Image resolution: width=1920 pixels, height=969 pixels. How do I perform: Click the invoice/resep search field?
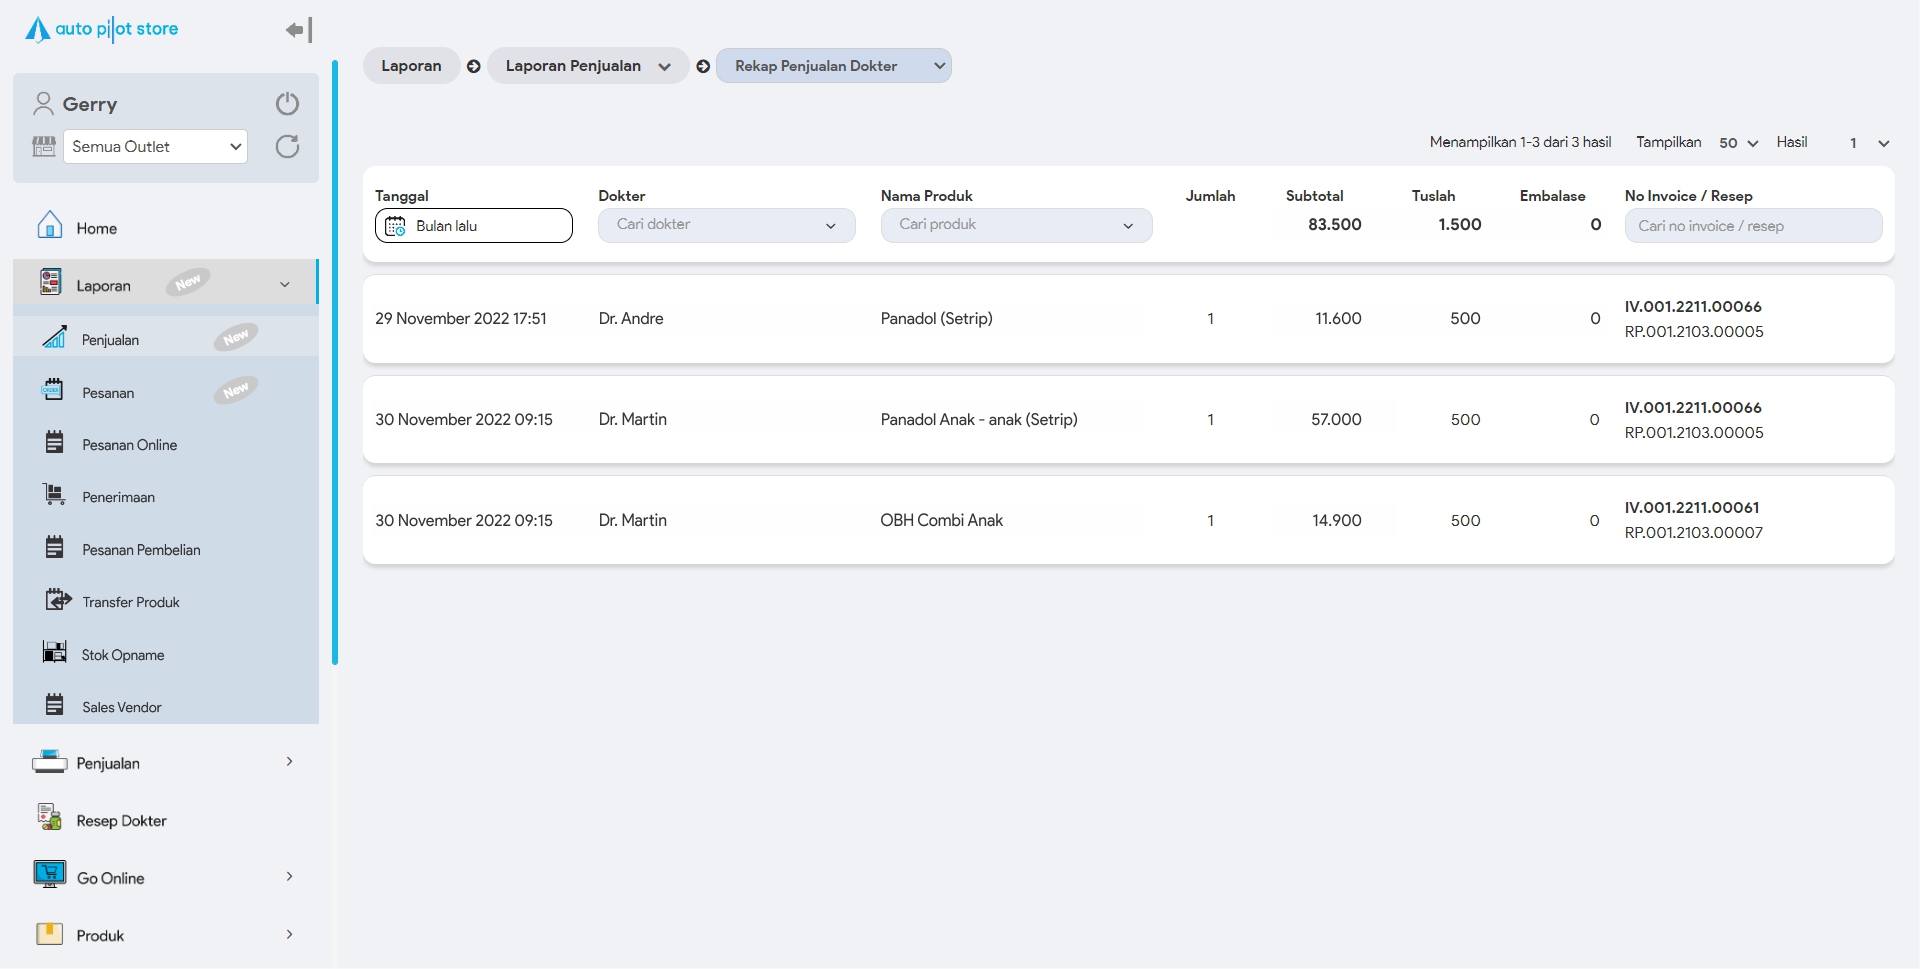[x=1752, y=226]
